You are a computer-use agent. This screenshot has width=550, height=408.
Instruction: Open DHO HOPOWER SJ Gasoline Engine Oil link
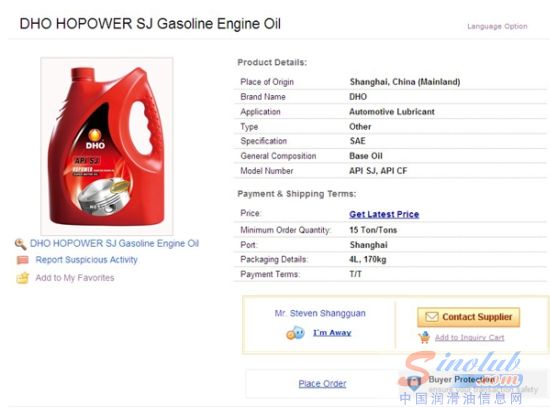[x=114, y=243]
